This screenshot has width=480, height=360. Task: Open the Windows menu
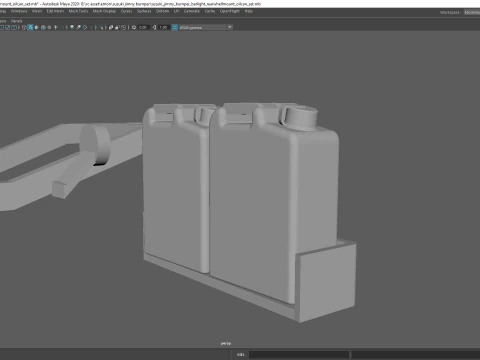tap(19, 11)
